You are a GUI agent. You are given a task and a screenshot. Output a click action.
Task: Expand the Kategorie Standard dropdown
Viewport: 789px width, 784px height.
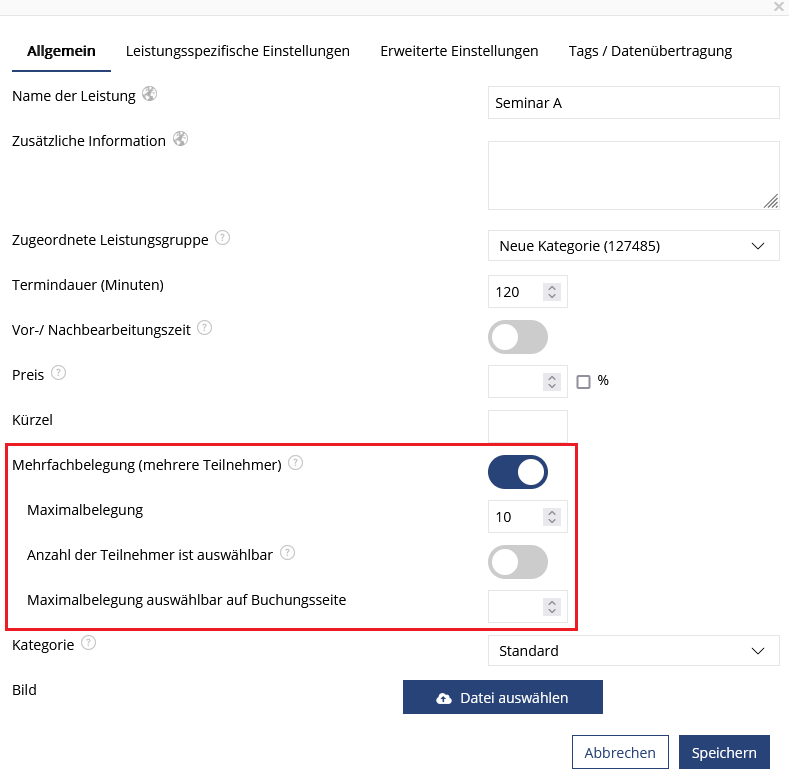point(634,651)
